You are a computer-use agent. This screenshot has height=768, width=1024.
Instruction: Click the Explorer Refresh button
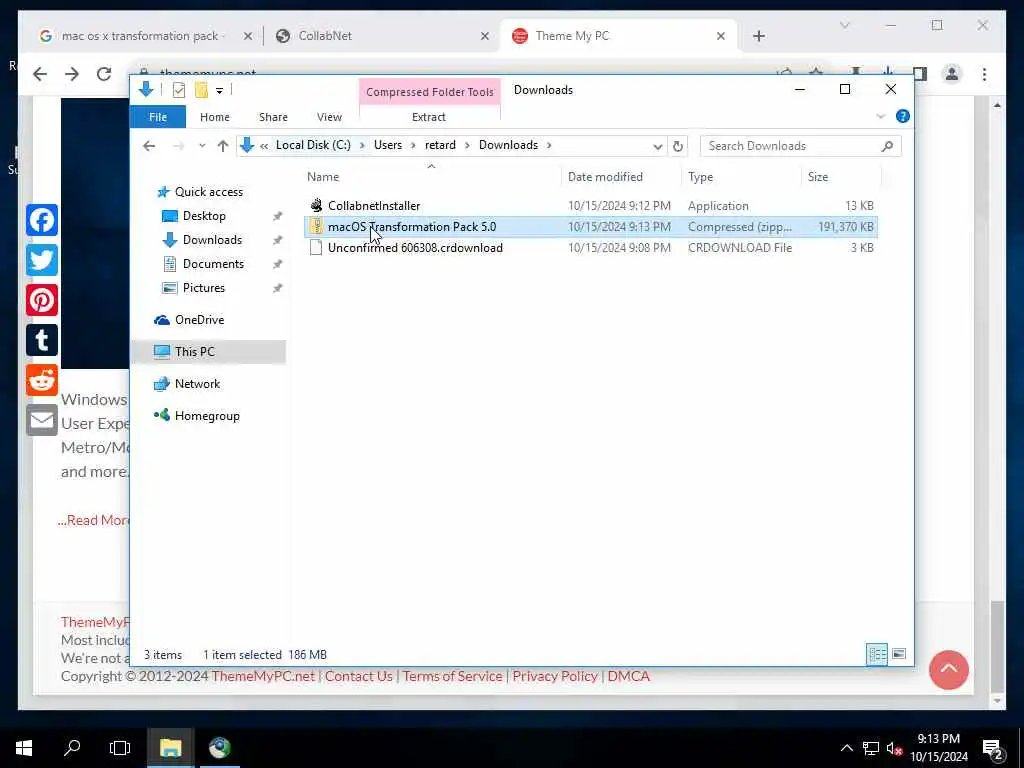click(x=678, y=146)
